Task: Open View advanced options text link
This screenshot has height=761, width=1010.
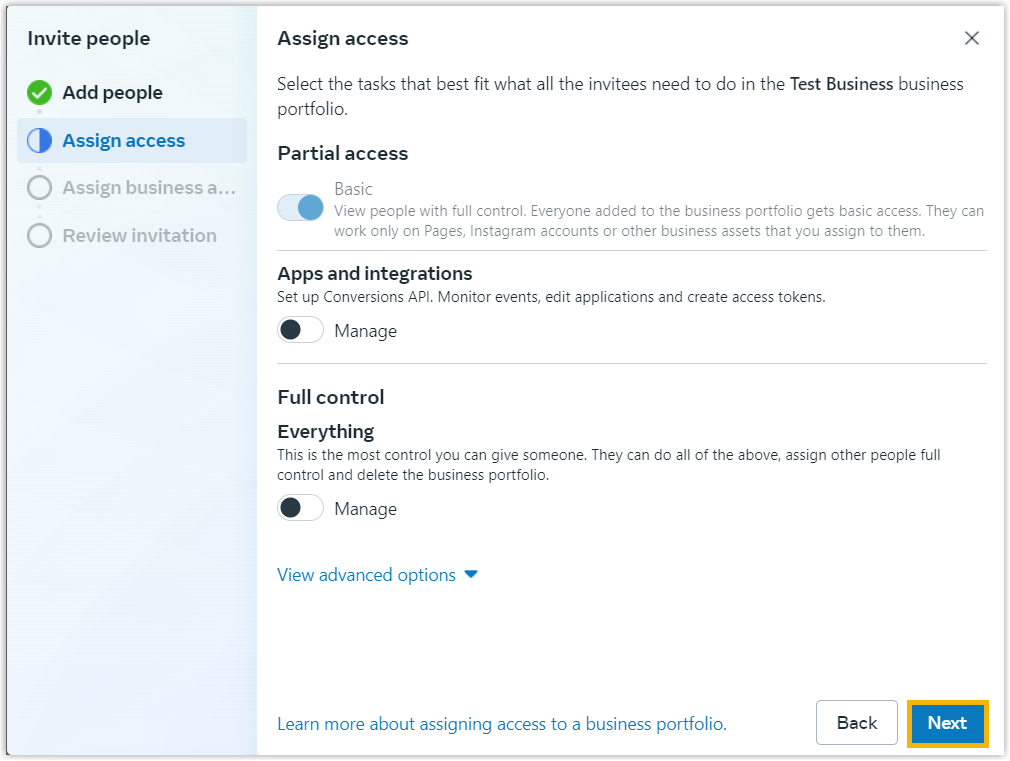Action: (x=366, y=575)
